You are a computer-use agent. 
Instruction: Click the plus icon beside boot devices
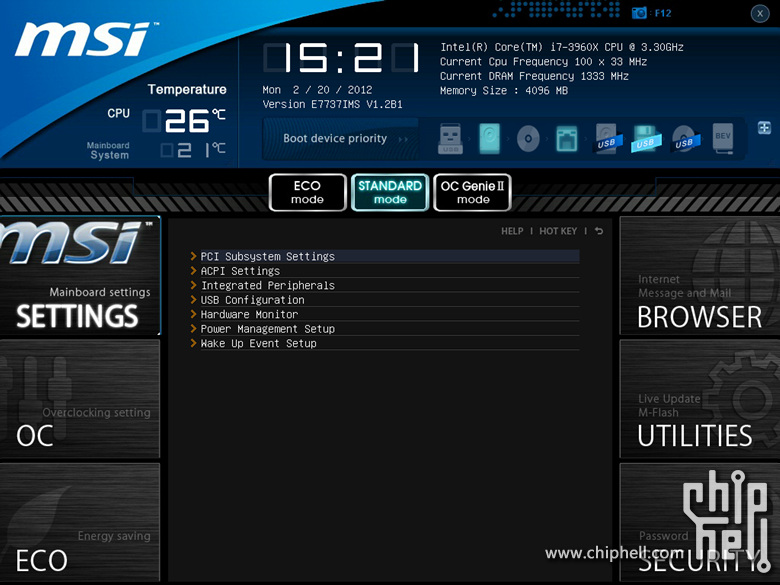point(765,128)
